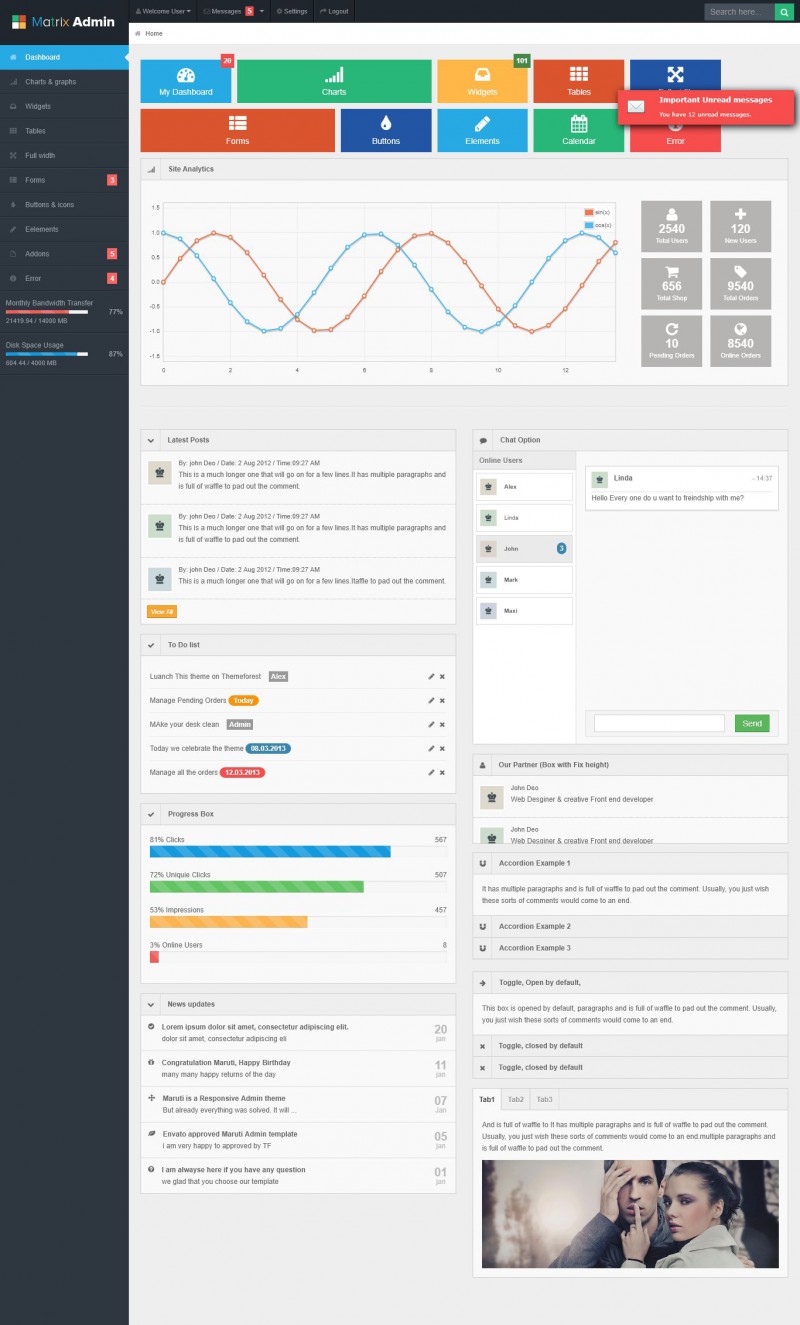Open the Buttons droplet tile
Viewport: 800px width, 1325px height.
386,130
